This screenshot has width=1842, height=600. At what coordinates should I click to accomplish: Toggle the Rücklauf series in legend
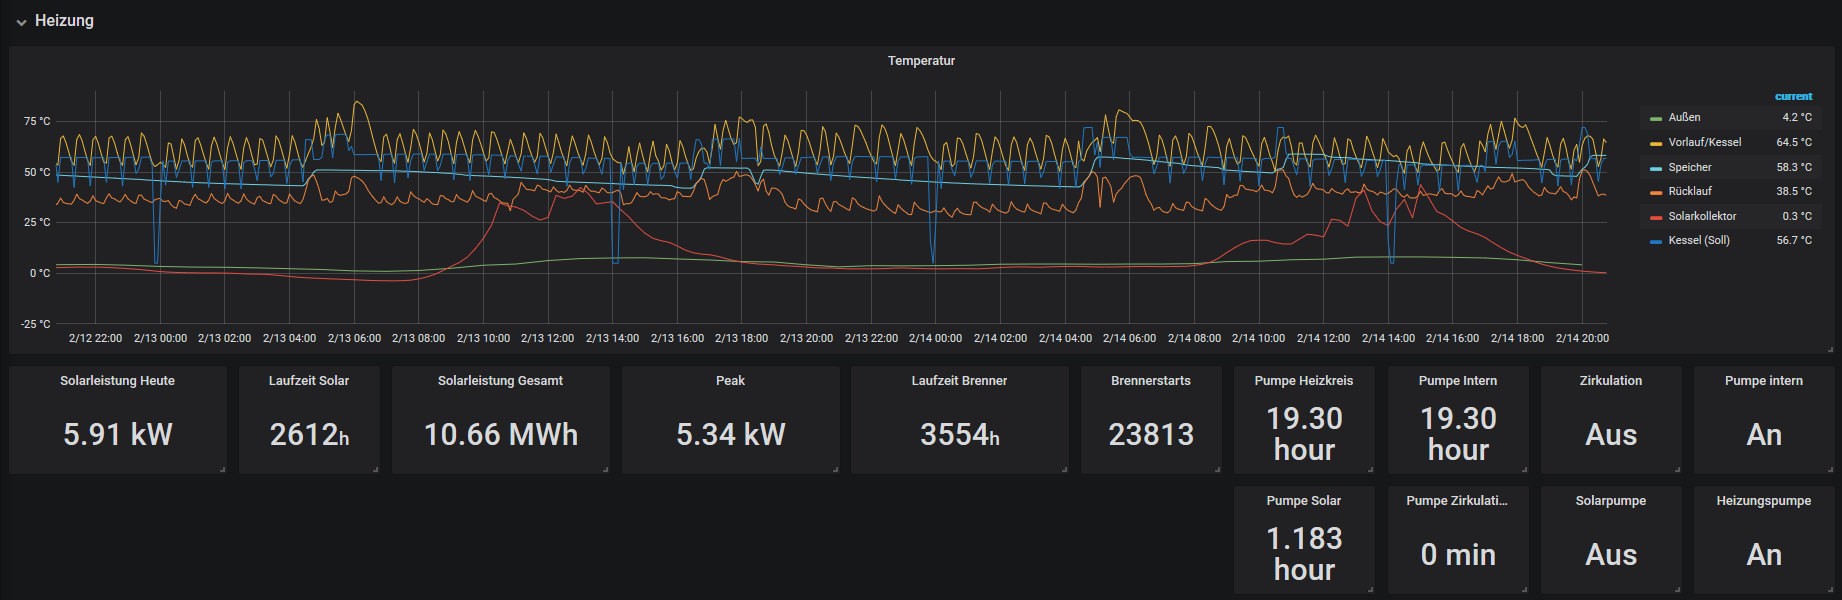[1690, 191]
